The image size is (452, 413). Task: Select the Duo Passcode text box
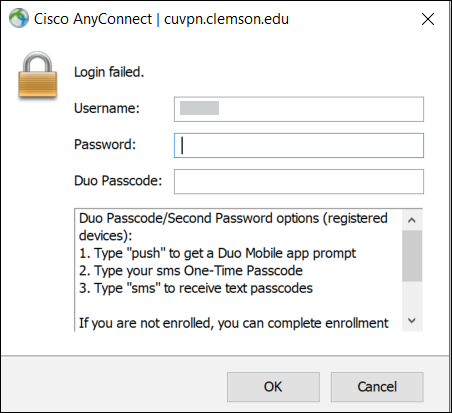click(x=299, y=181)
